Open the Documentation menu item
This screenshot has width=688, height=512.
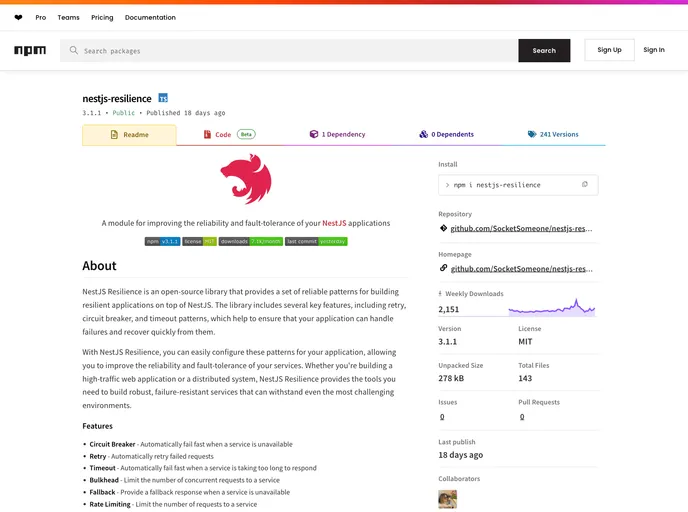pyautogui.click(x=150, y=18)
